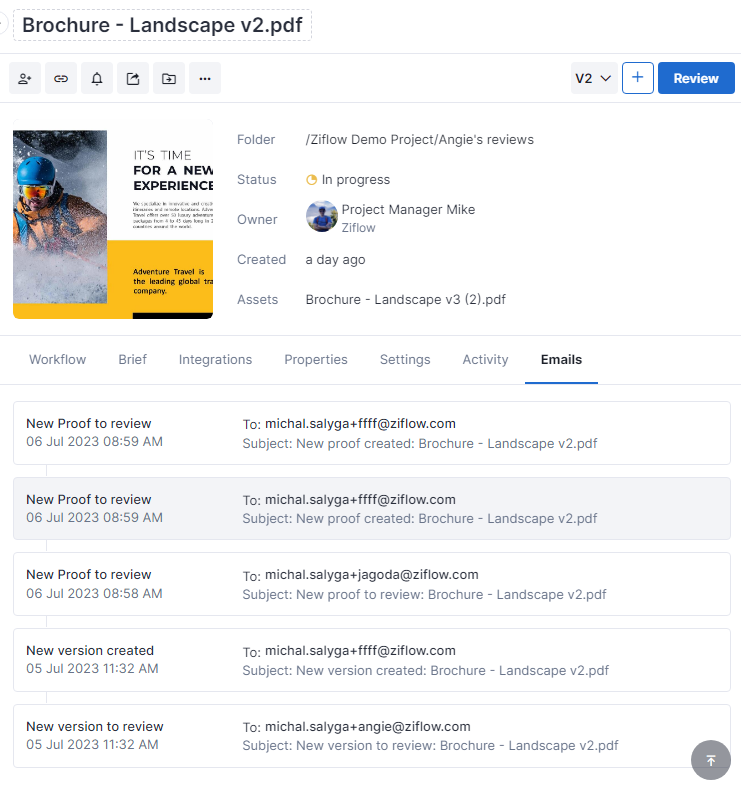The height and width of the screenshot is (797, 741).
Task: Switch to the Workflow tab
Action: tap(57, 360)
